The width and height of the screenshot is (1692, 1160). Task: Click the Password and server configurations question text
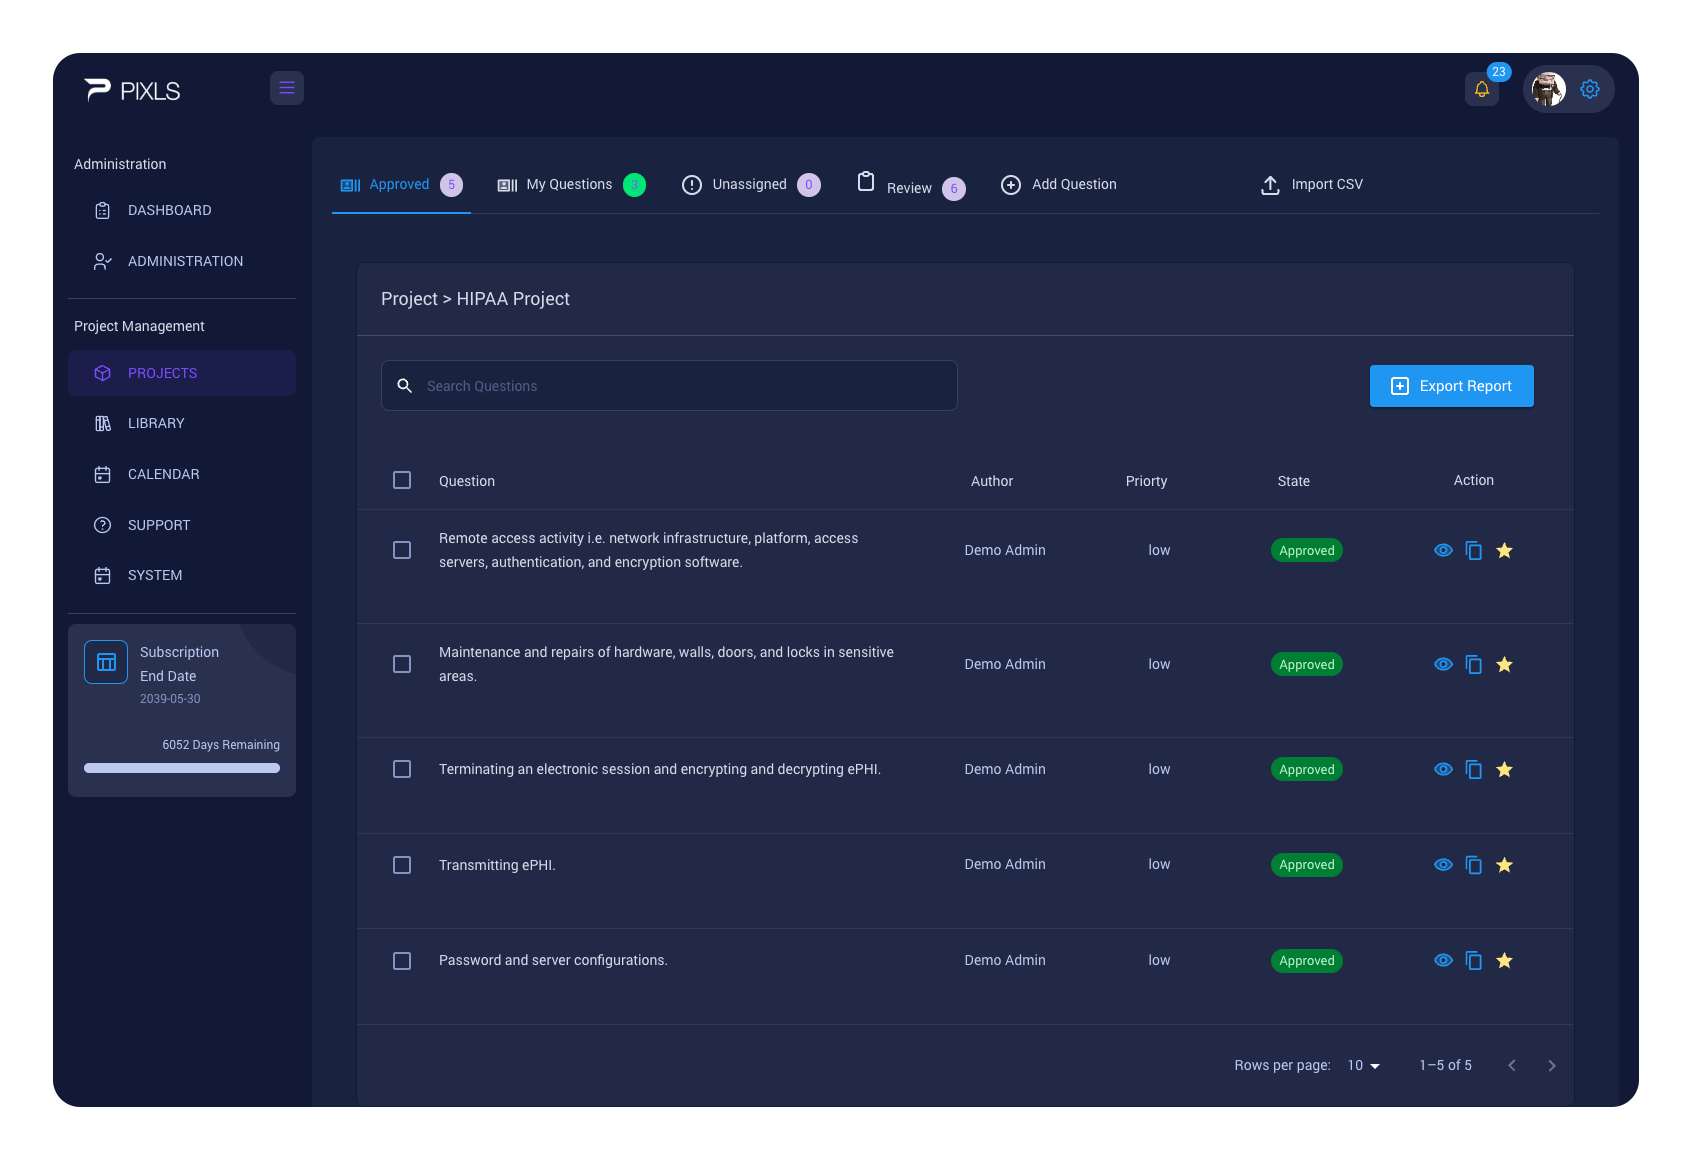[x=553, y=960]
